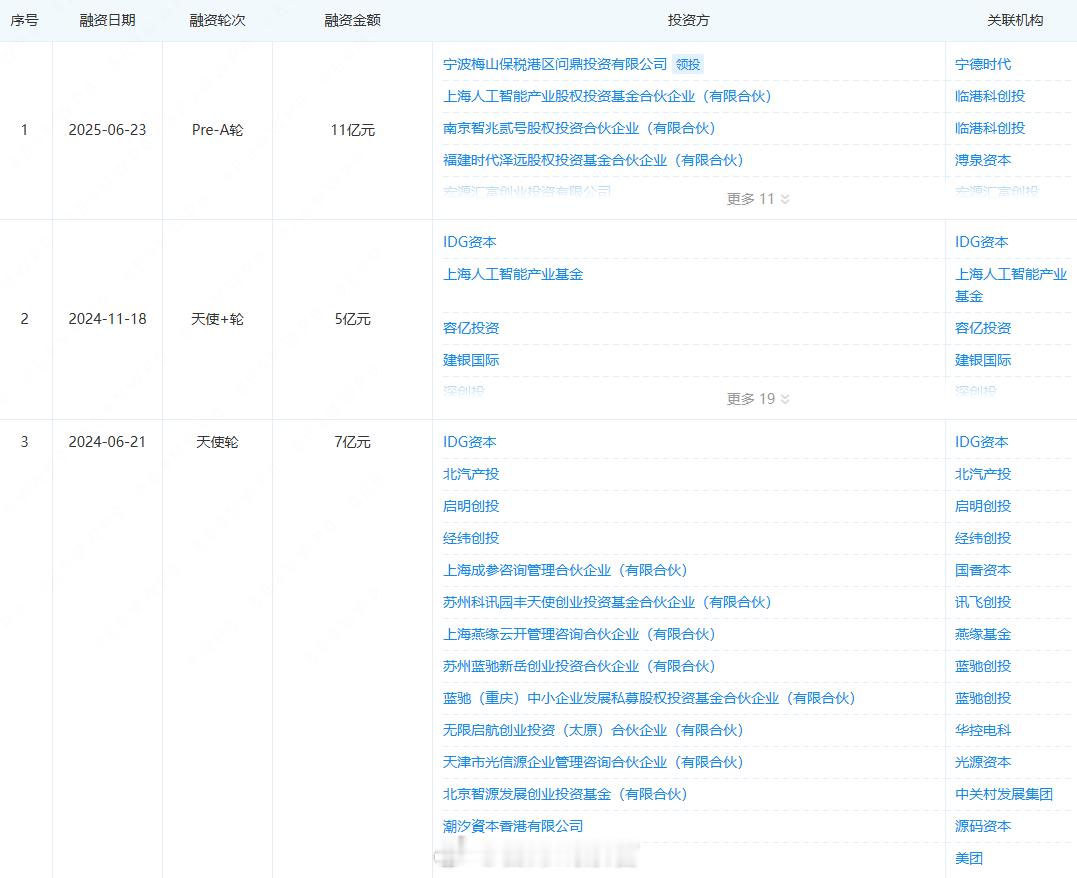1077x878 pixels.
Task: Open 华控电科 related institution
Action: pyautogui.click(x=983, y=730)
